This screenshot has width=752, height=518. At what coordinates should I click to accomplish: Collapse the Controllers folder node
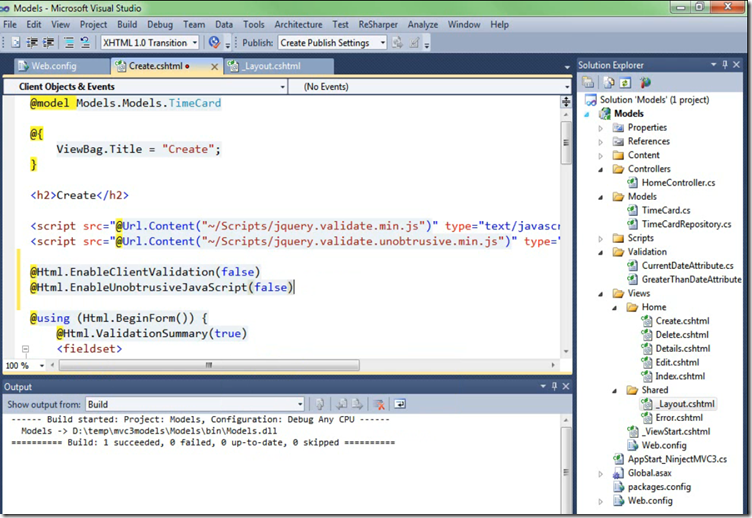(x=600, y=169)
